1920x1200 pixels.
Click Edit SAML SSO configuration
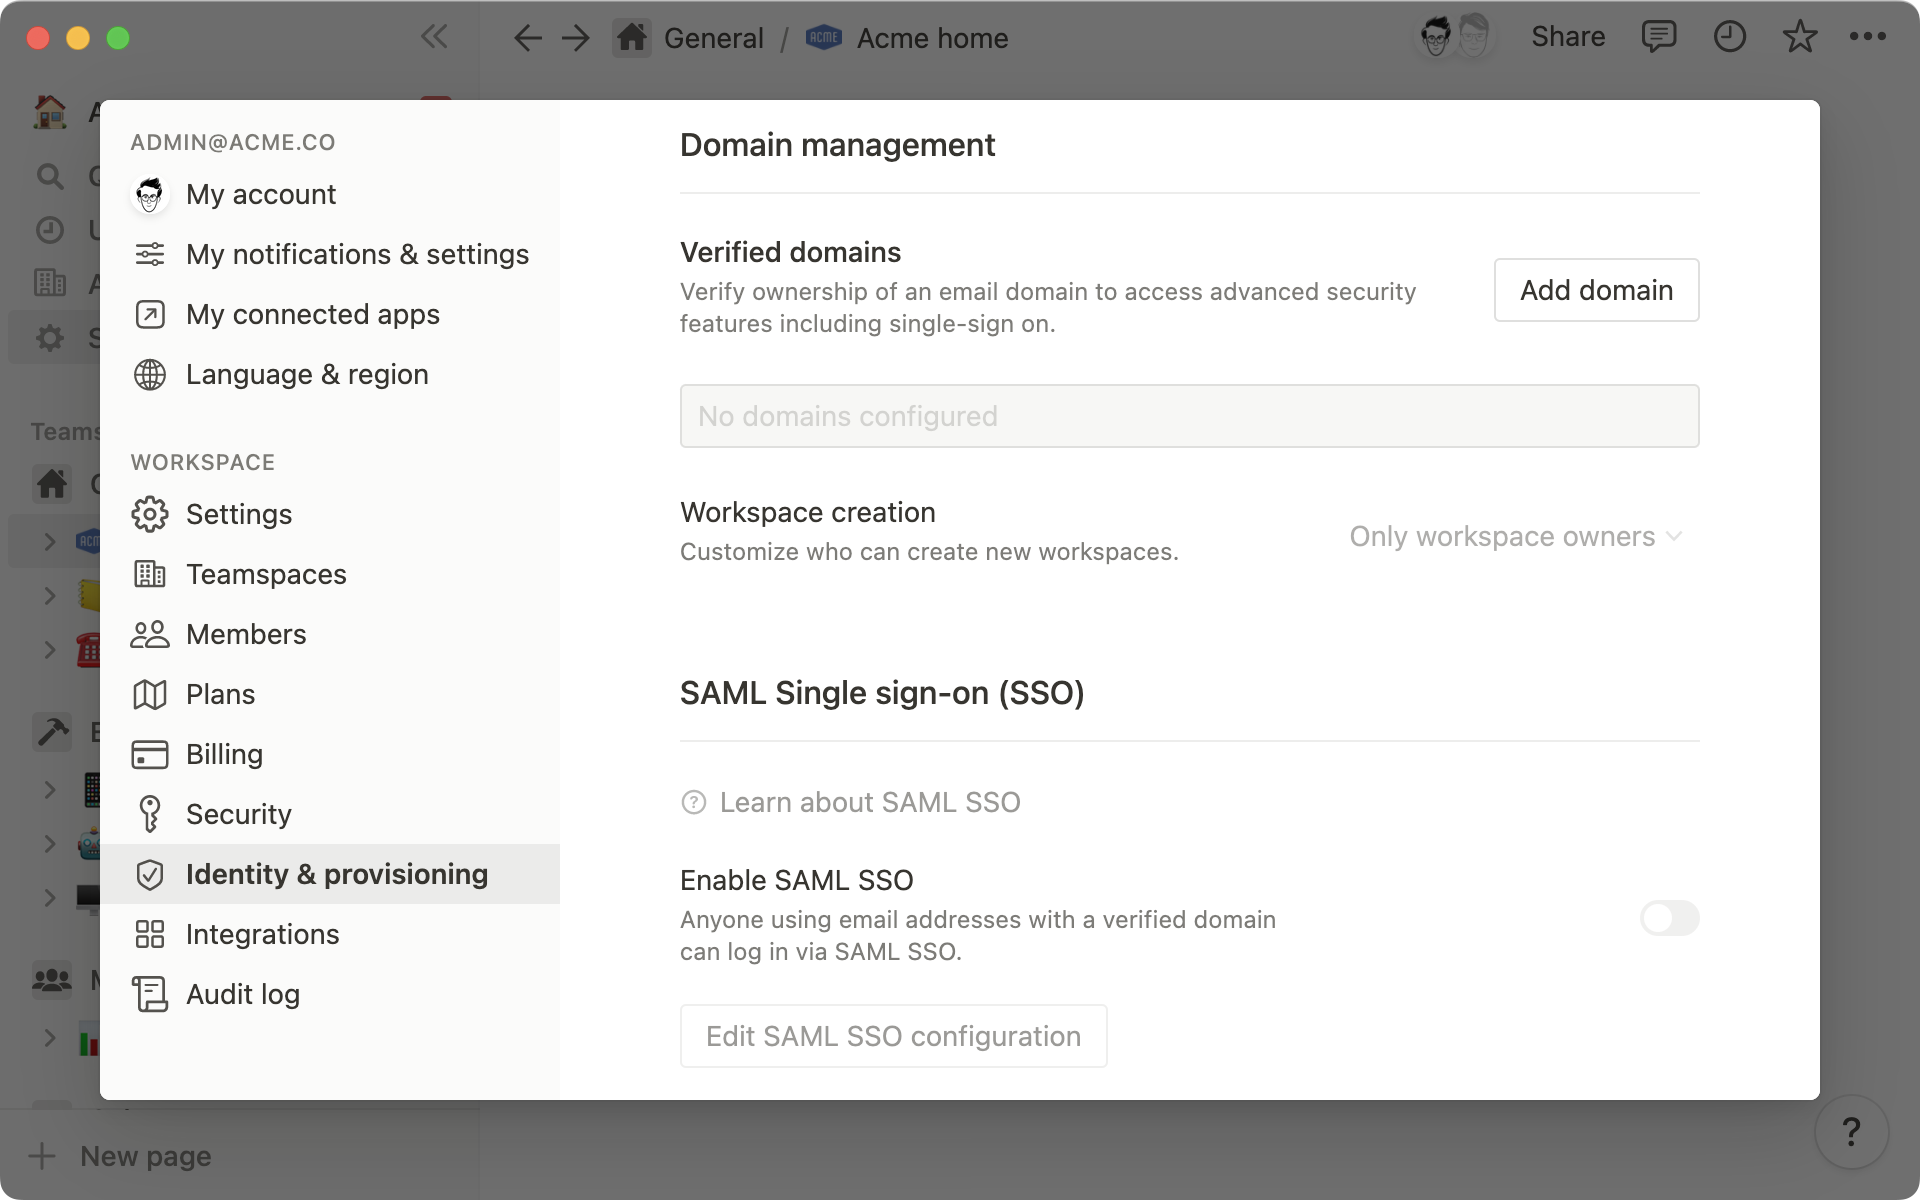coord(893,1036)
